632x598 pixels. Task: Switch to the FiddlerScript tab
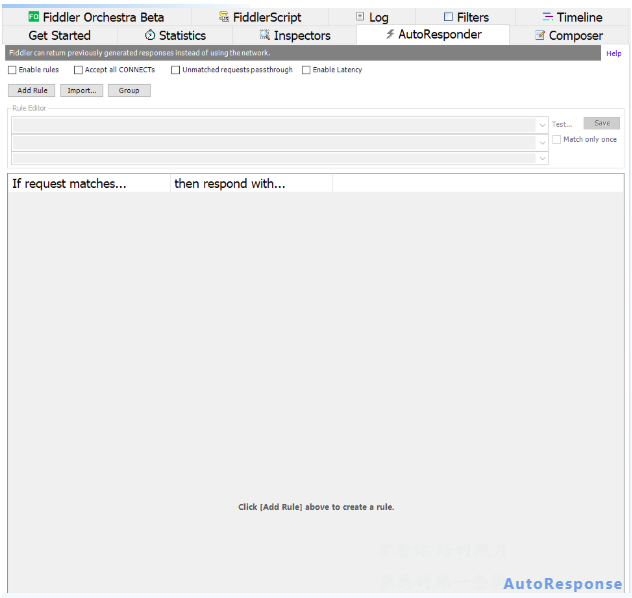(260, 17)
